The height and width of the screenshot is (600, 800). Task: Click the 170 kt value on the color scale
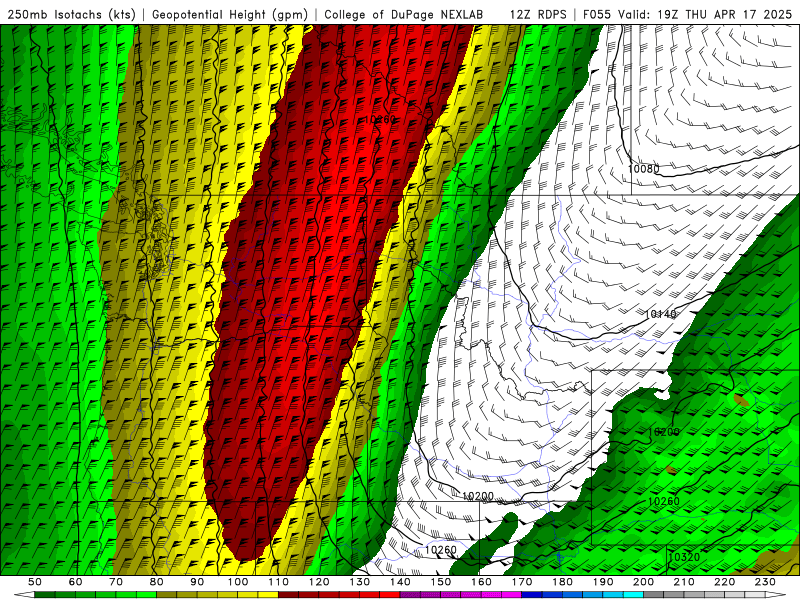click(521, 582)
